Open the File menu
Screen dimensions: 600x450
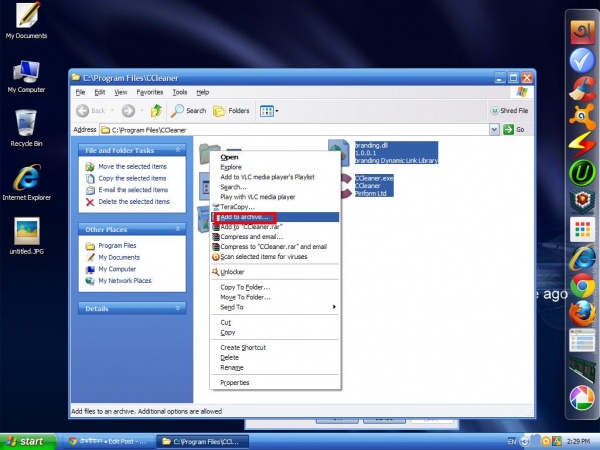(80, 92)
